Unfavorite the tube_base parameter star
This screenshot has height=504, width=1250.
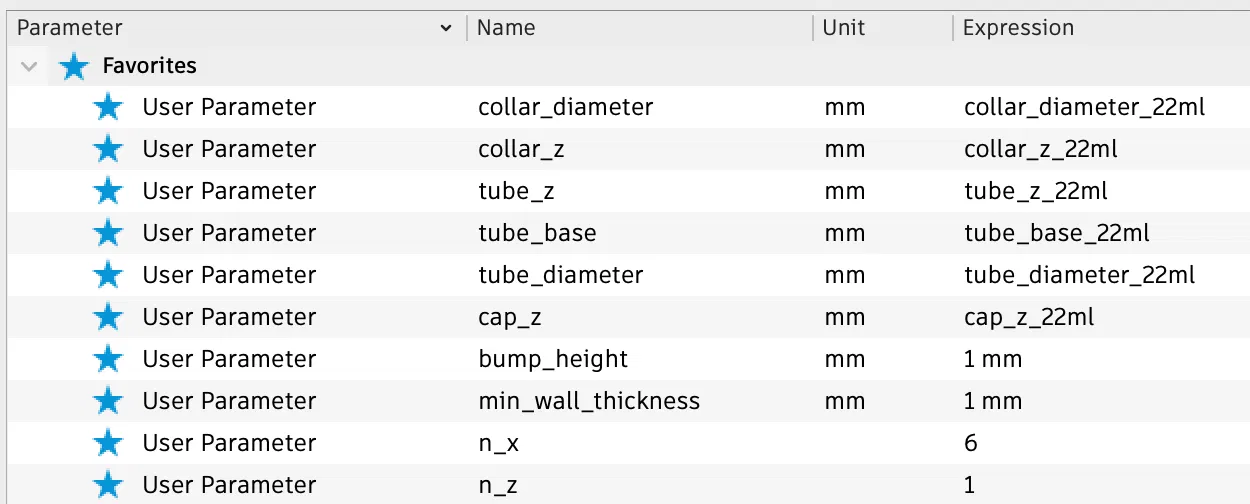coord(107,233)
